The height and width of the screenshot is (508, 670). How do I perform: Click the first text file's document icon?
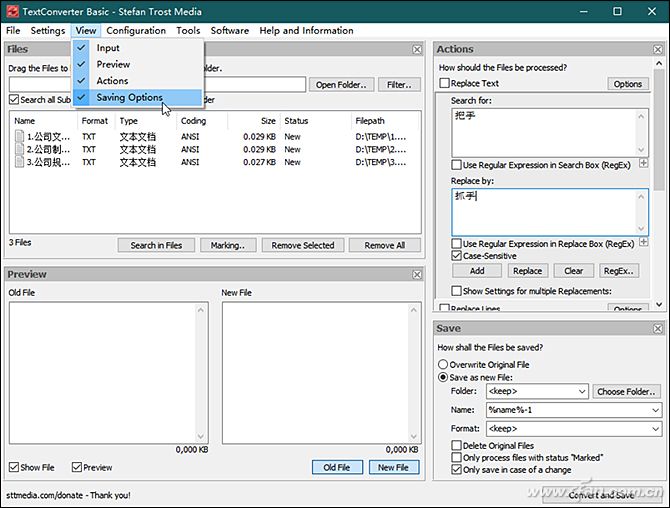[19, 136]
